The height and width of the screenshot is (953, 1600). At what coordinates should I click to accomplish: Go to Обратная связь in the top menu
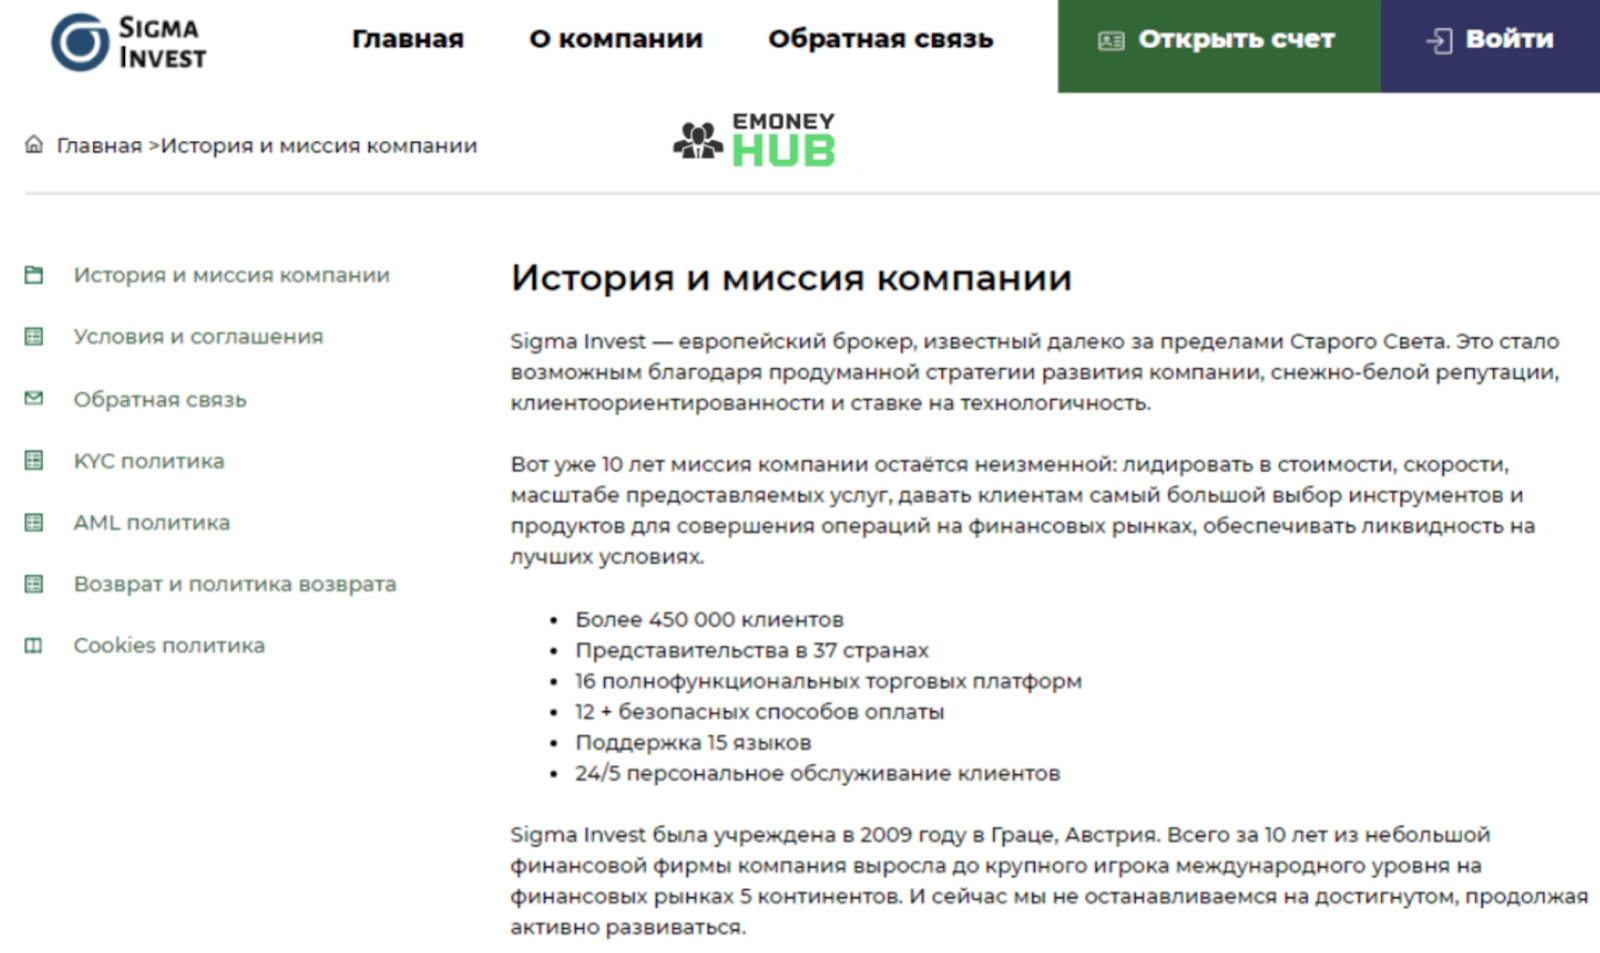coord(880,39)
